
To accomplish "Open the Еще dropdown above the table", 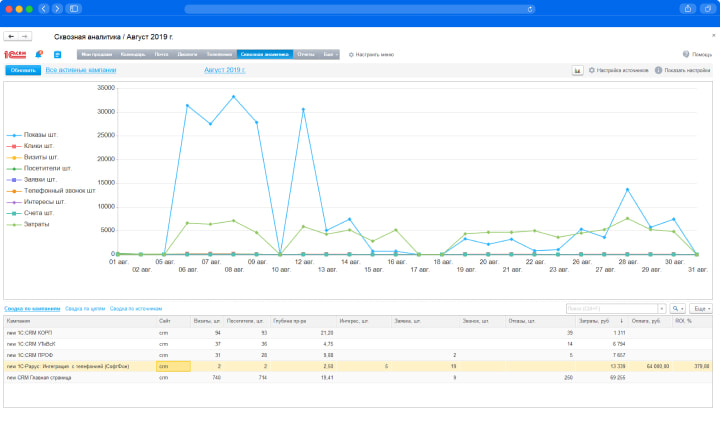I will (x=701, y=309).
